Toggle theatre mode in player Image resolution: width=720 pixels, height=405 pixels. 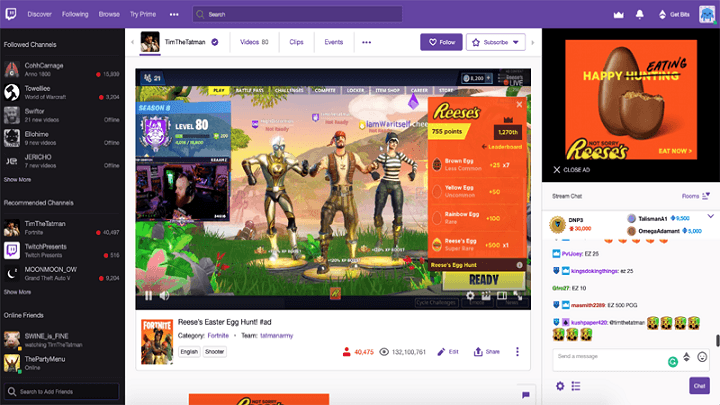coord(502,296)
